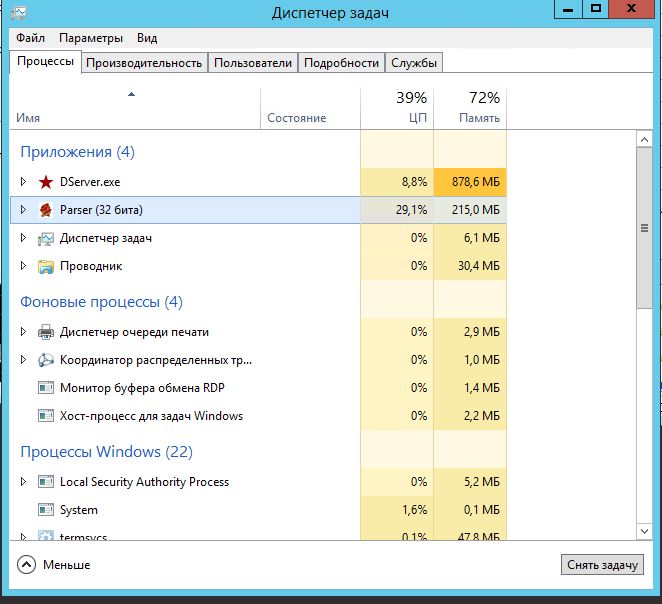Expand the DServer.exe process tree
This screenshot has width=662, height=604.
click(x=23, y=181)
